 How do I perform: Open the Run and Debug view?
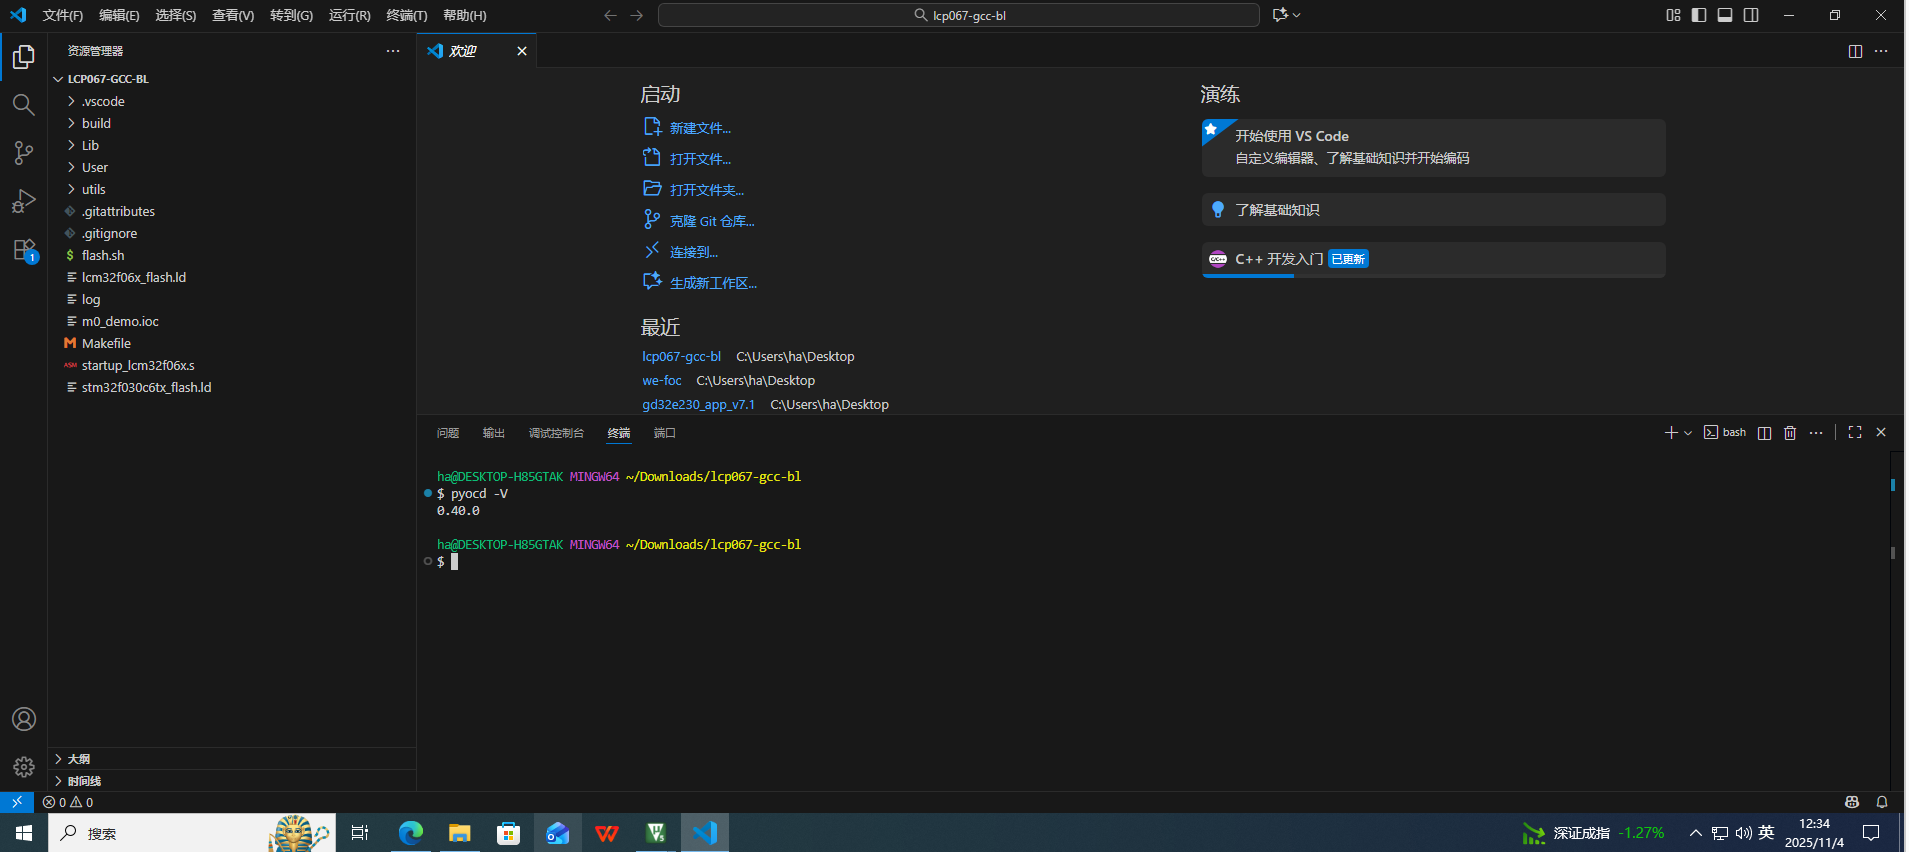click(23, 201)
